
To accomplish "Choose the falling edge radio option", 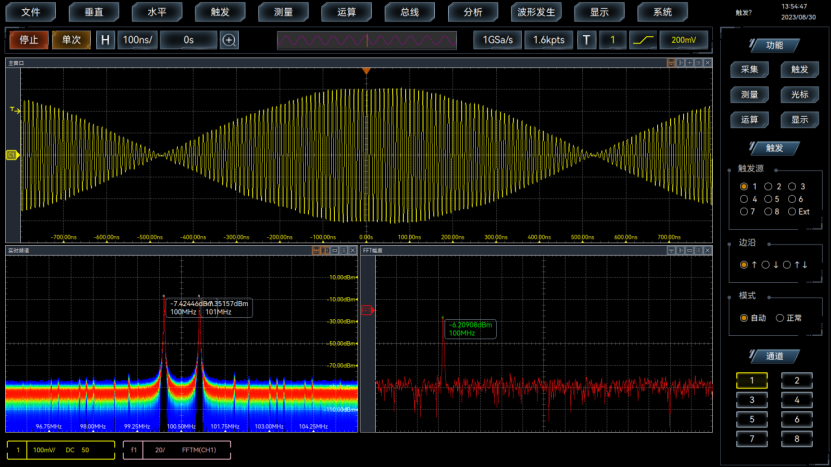I will (x=766, y=264).
